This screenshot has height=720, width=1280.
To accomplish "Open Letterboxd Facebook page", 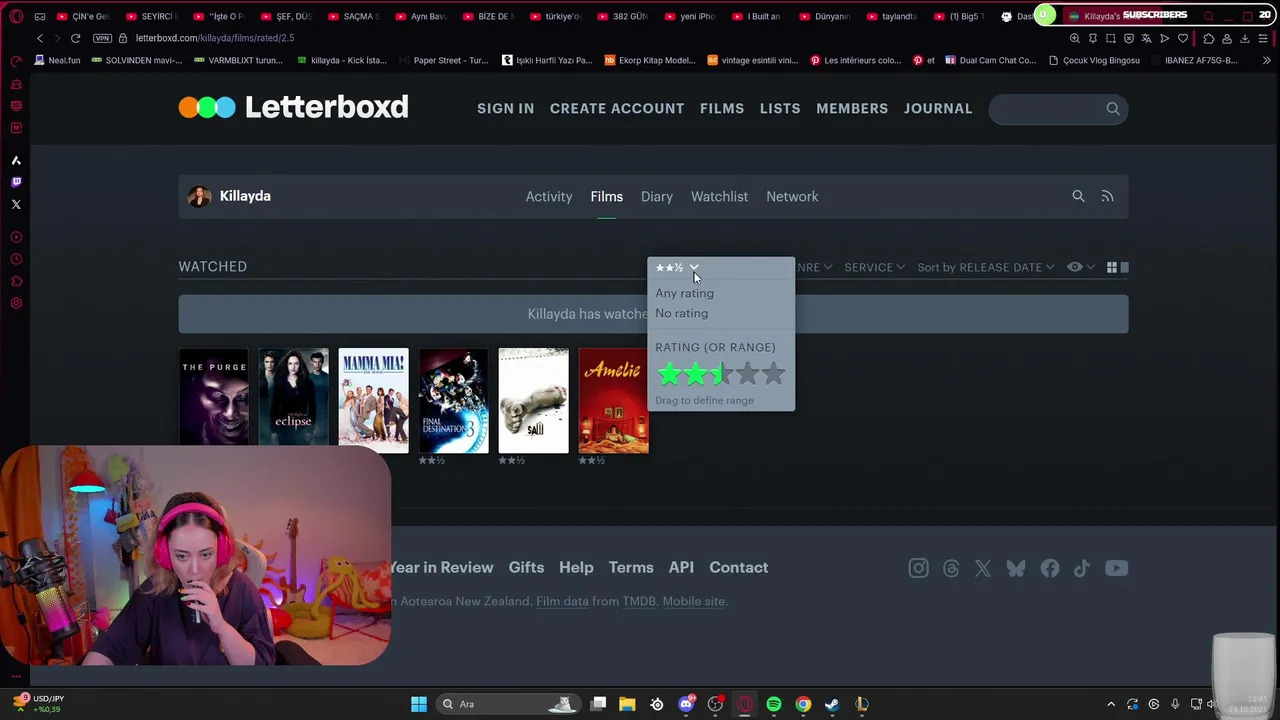I will [1050, 568].
